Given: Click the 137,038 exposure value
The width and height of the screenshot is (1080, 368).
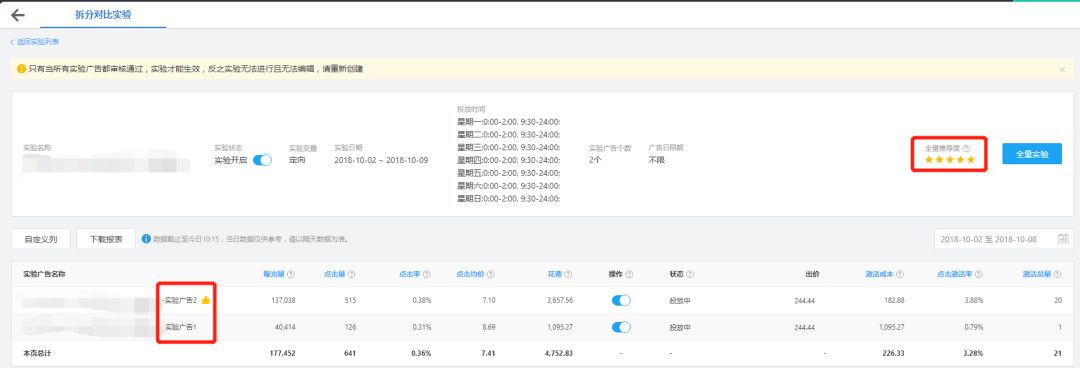Looking at the screenshot, I should (x=283, y=300).
